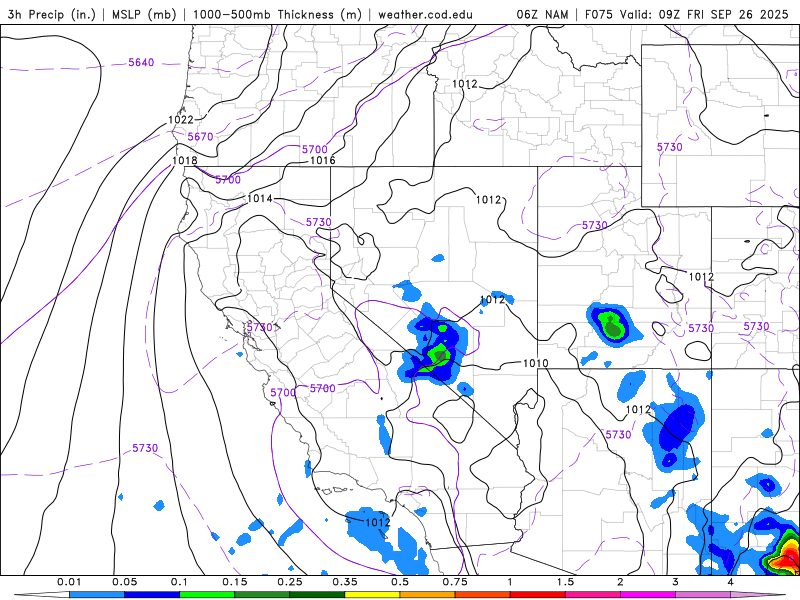This screenshot has height=600, width=800.
Task: Click the weather.cod.edu text
Action: click(426, 14)
